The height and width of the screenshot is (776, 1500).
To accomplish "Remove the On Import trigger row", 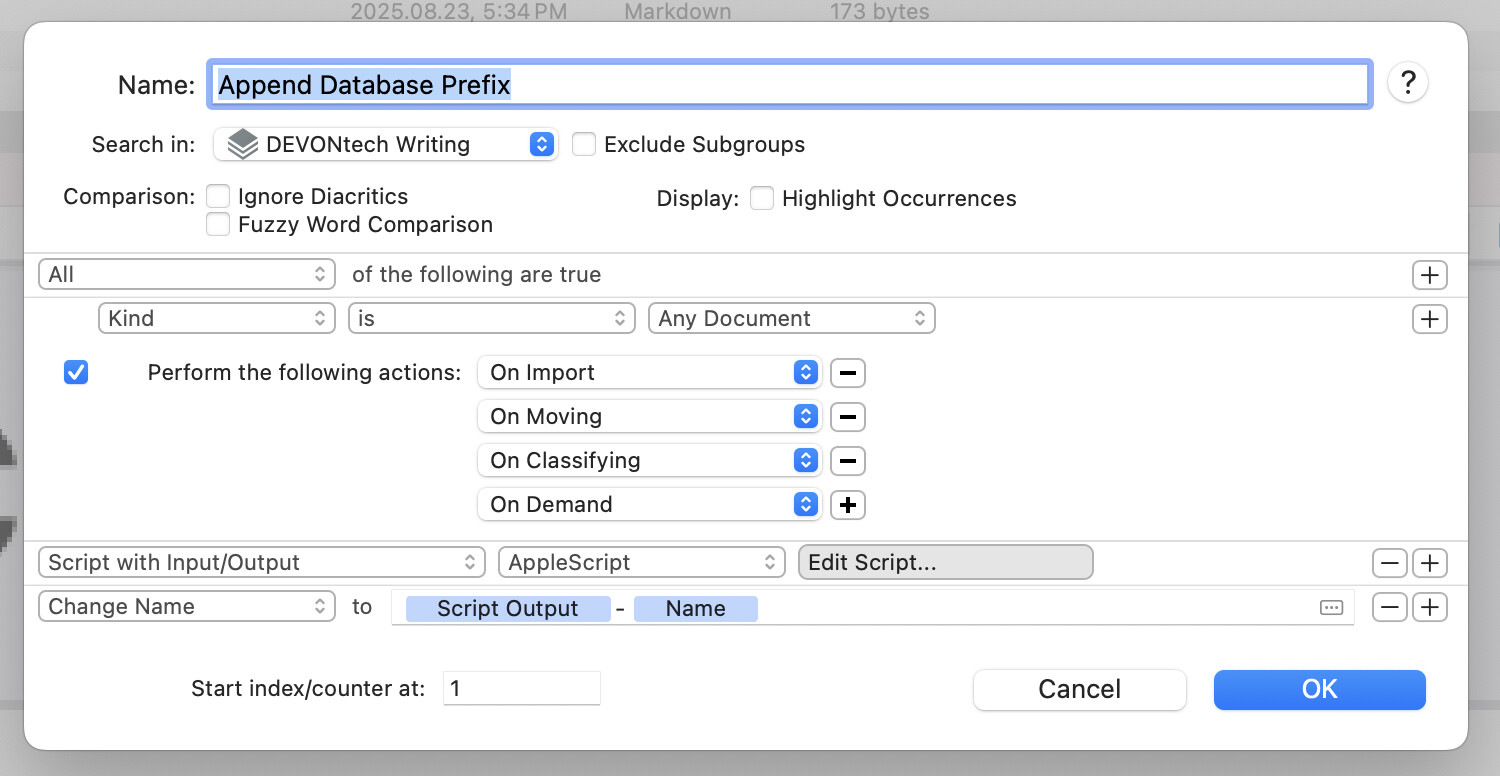I will 848,373.
